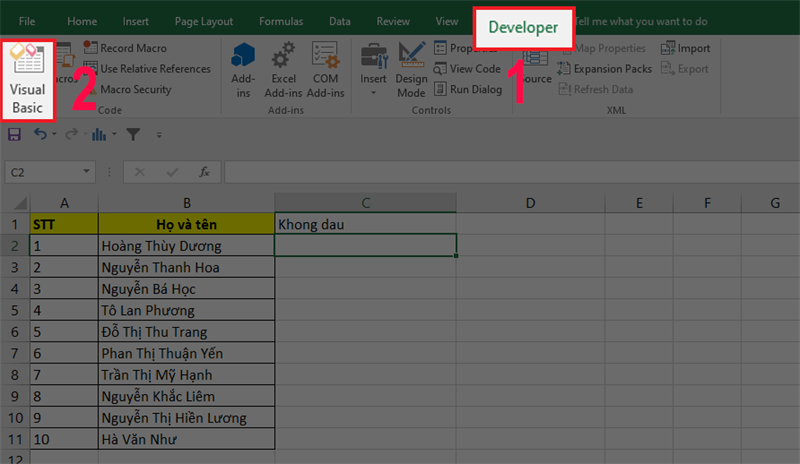
Task: Toggle Design Mode
Action: pyautogui.click(x=411, y=70)
